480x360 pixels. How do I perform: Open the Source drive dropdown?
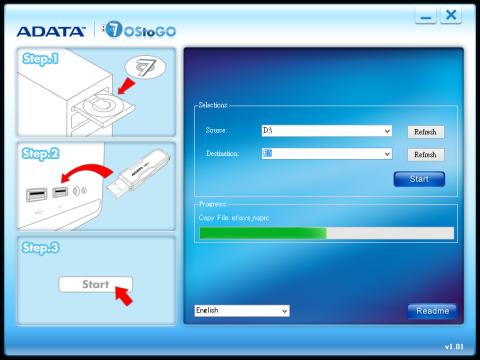click(327, 131)
